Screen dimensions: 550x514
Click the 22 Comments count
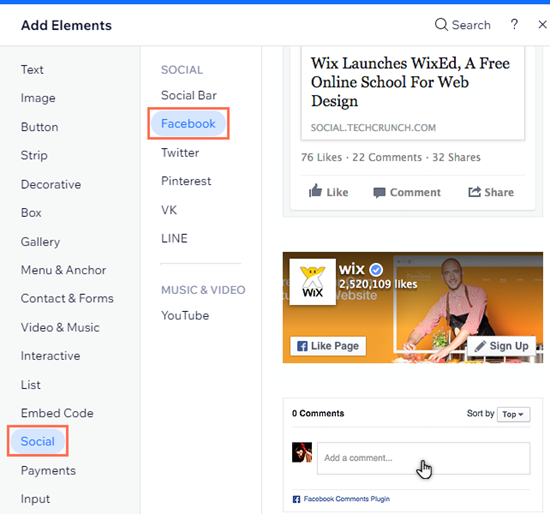[387, 157]
